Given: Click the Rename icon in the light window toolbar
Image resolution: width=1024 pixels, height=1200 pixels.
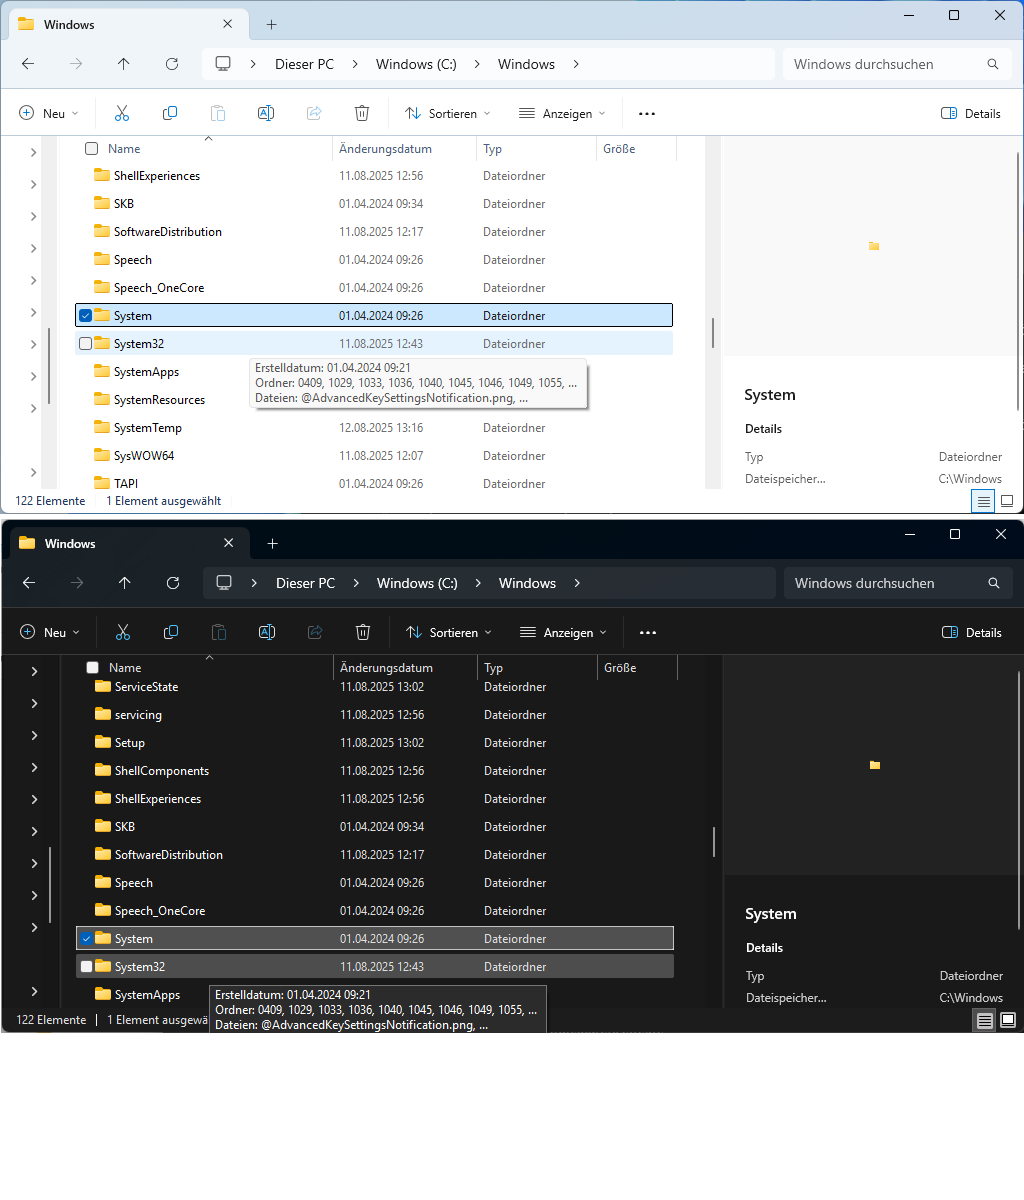Looking at the screenshot, I should 266,113.
